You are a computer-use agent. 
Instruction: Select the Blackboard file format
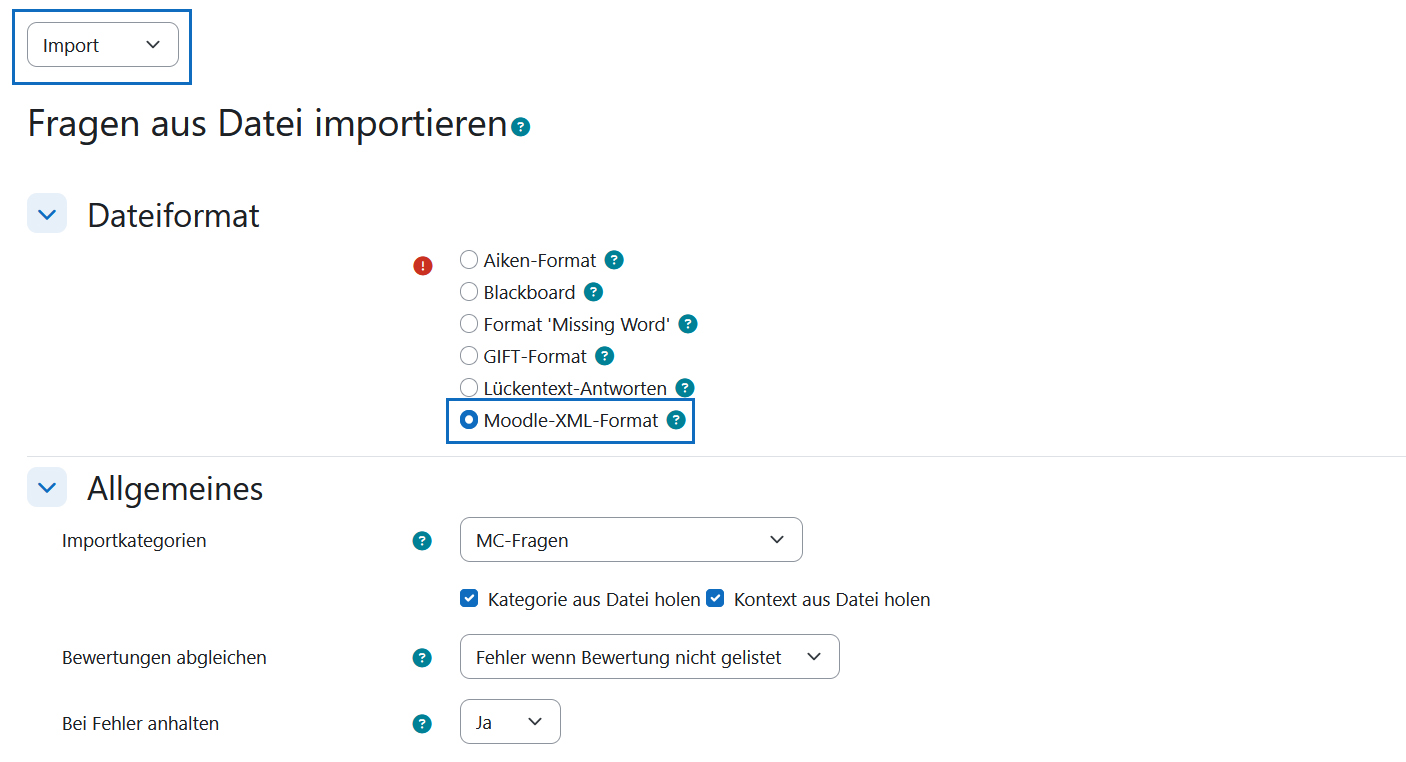pos(469,292)
